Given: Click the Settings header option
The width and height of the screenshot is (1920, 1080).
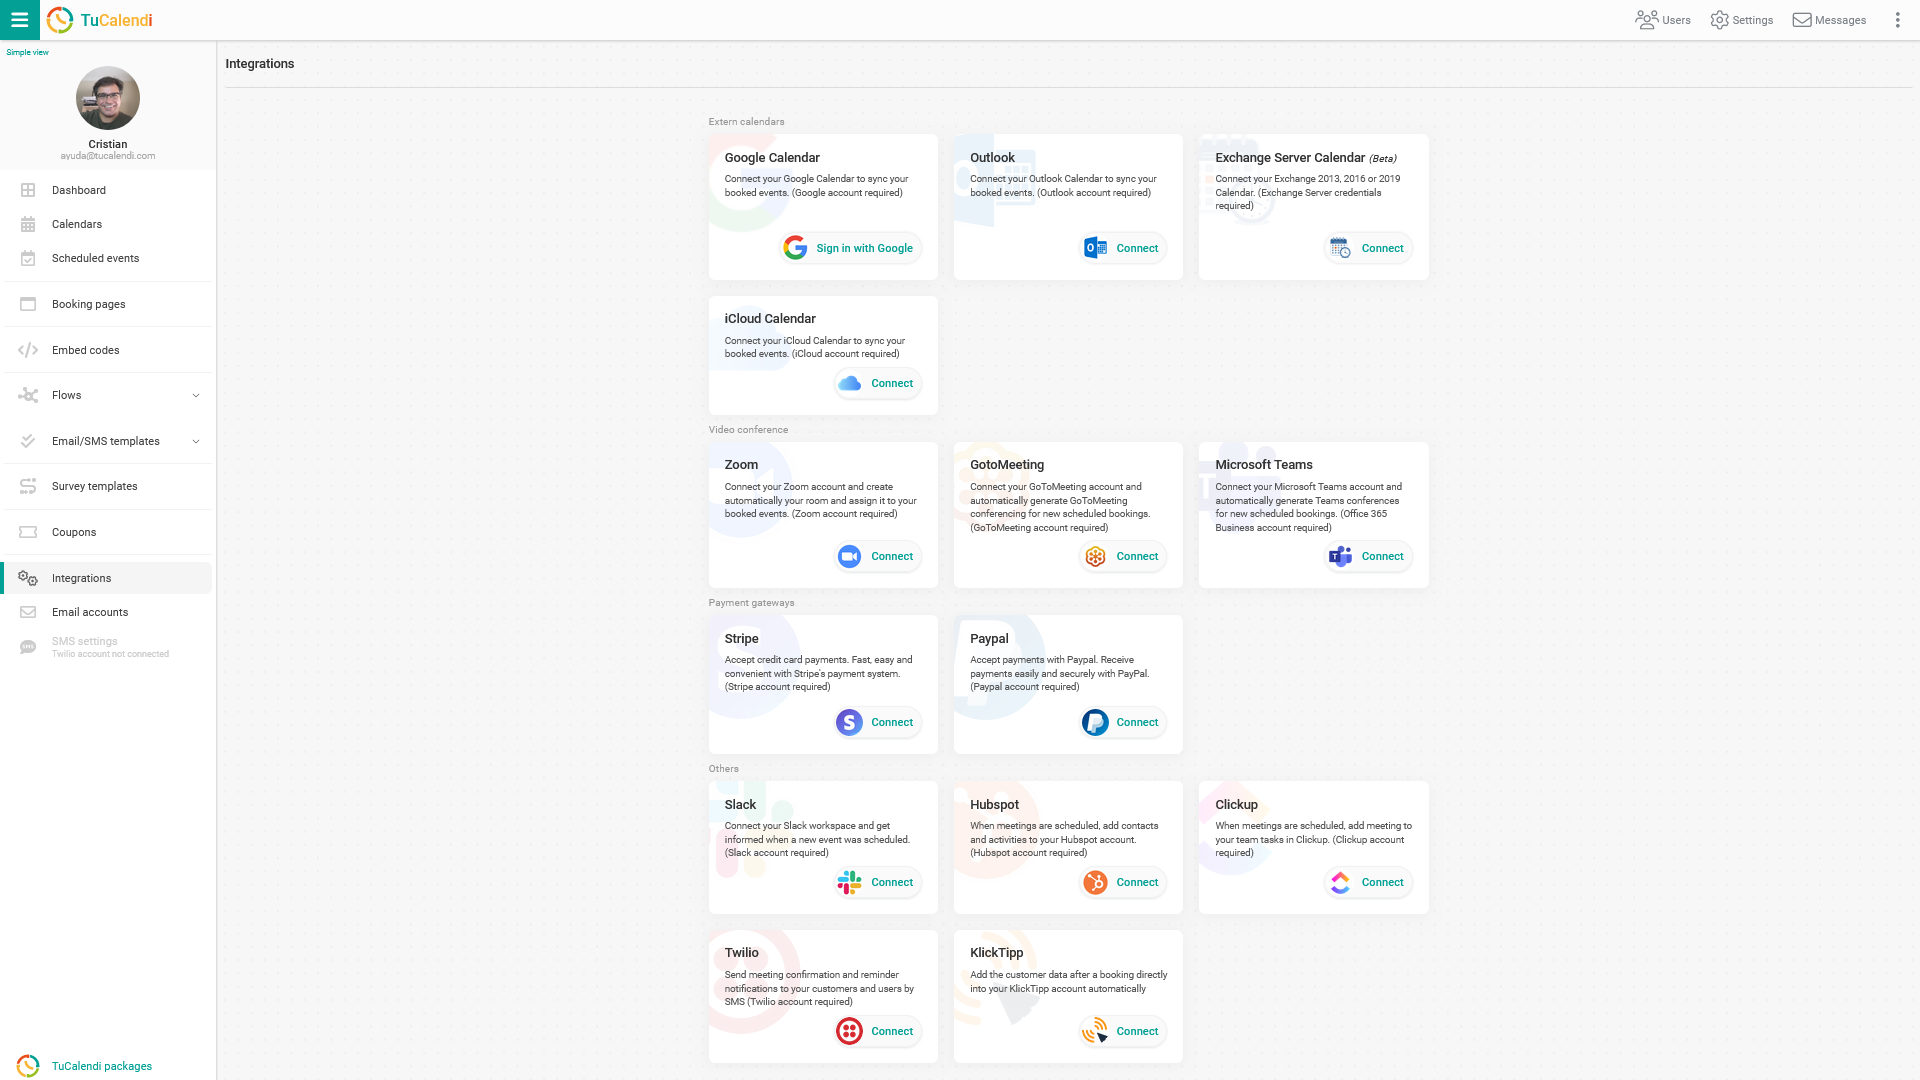Looking at the screenshot, I should [1743, 20].
